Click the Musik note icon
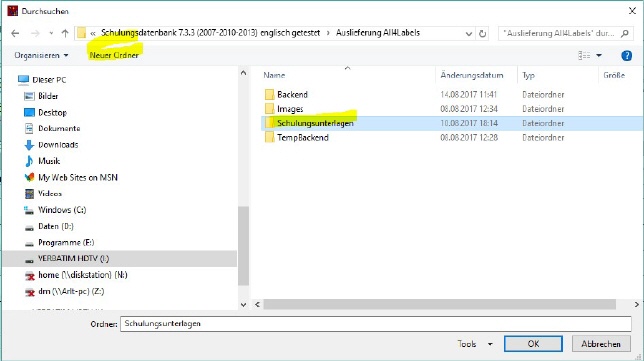 (x=29, y=161)
